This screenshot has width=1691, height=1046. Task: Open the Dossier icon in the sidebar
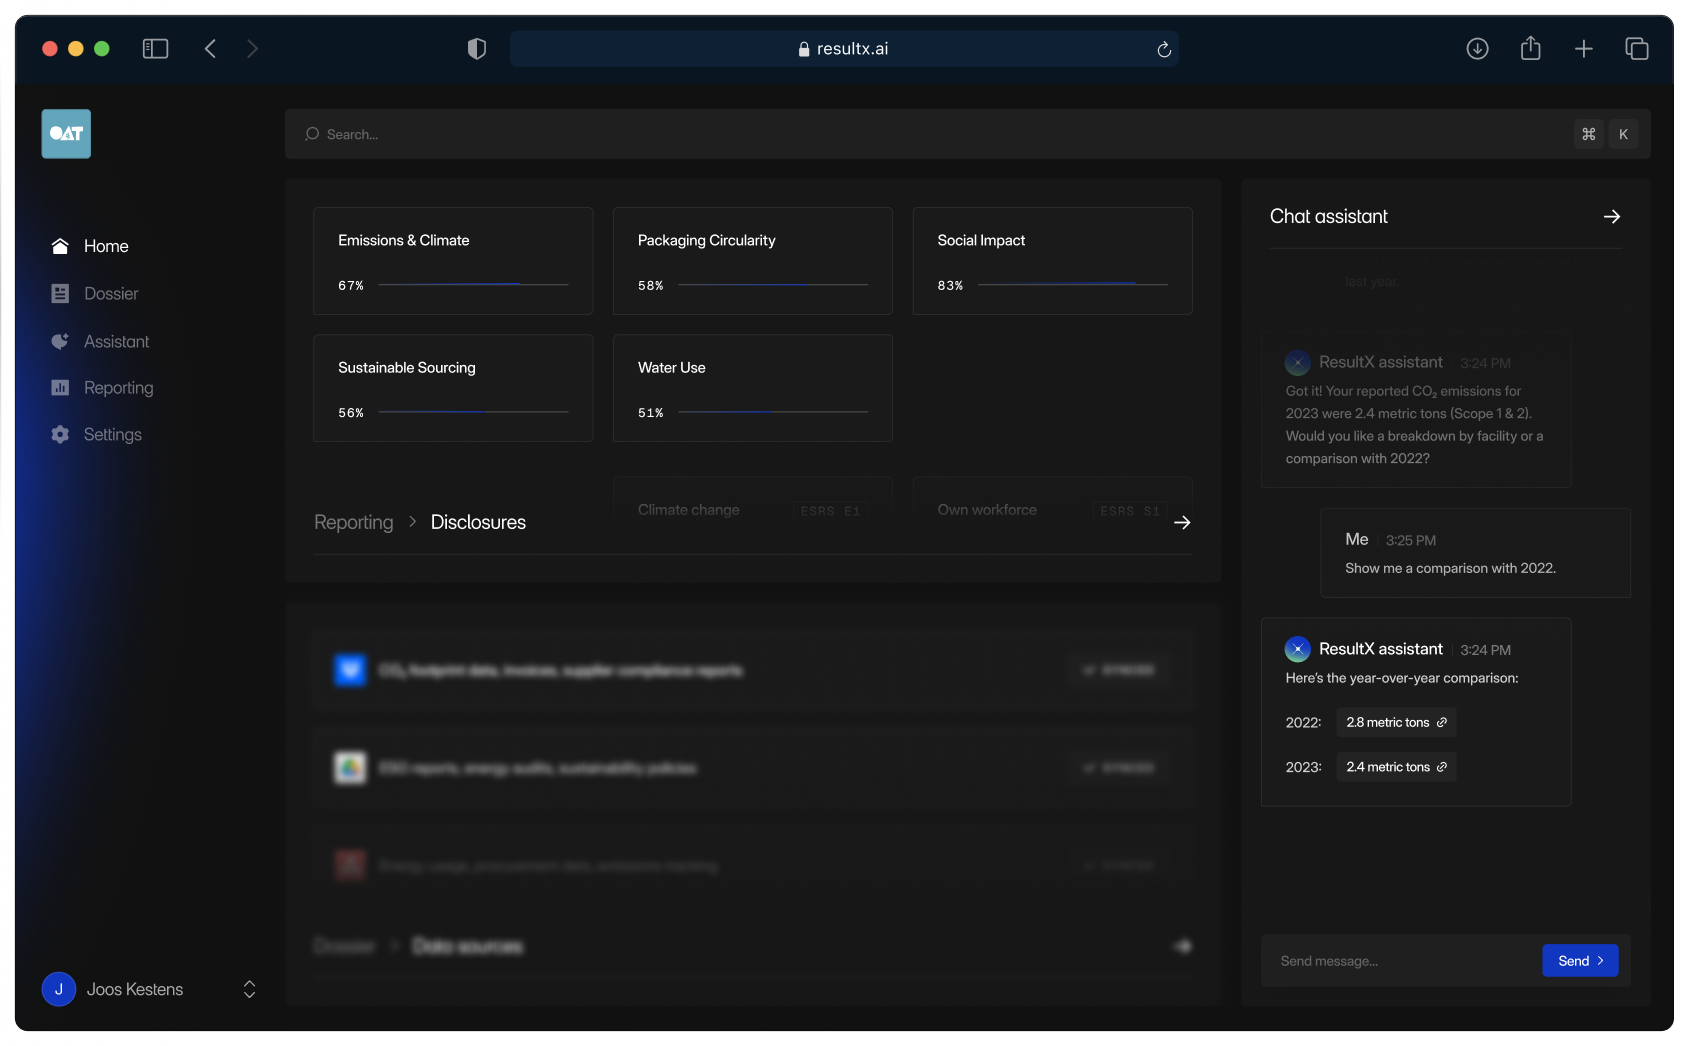(x=59, y=293)
